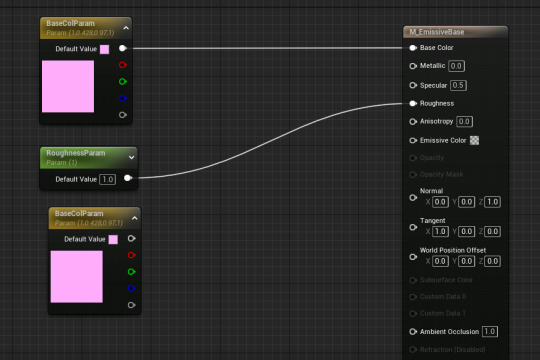Viewport: 540px width, 360px height.
Task: Open the bottom BaseColParam Default Value color swatch
Action: (x=113, y=239)
